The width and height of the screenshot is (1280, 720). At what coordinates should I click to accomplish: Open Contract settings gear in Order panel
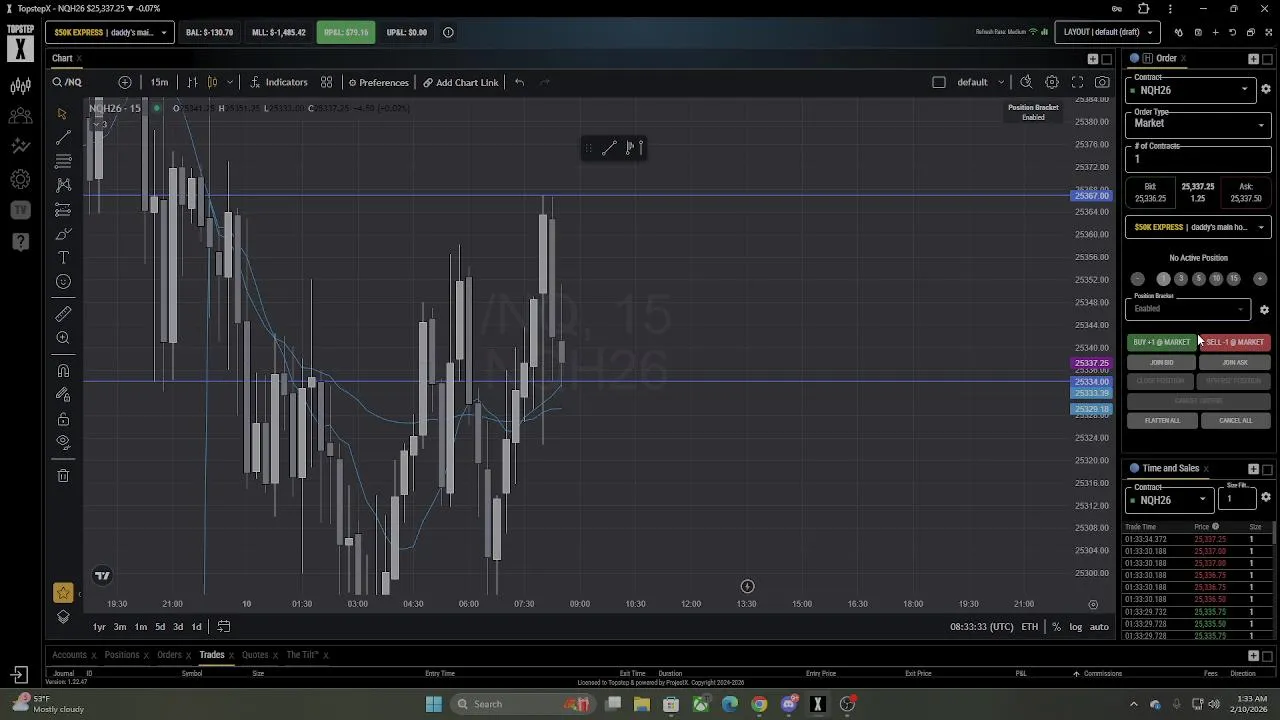(x=1265, y=89)
